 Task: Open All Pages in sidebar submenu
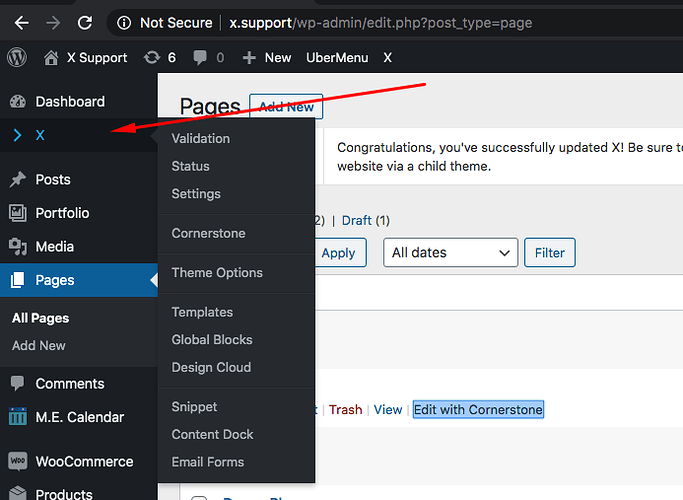(x=41, y=318)
